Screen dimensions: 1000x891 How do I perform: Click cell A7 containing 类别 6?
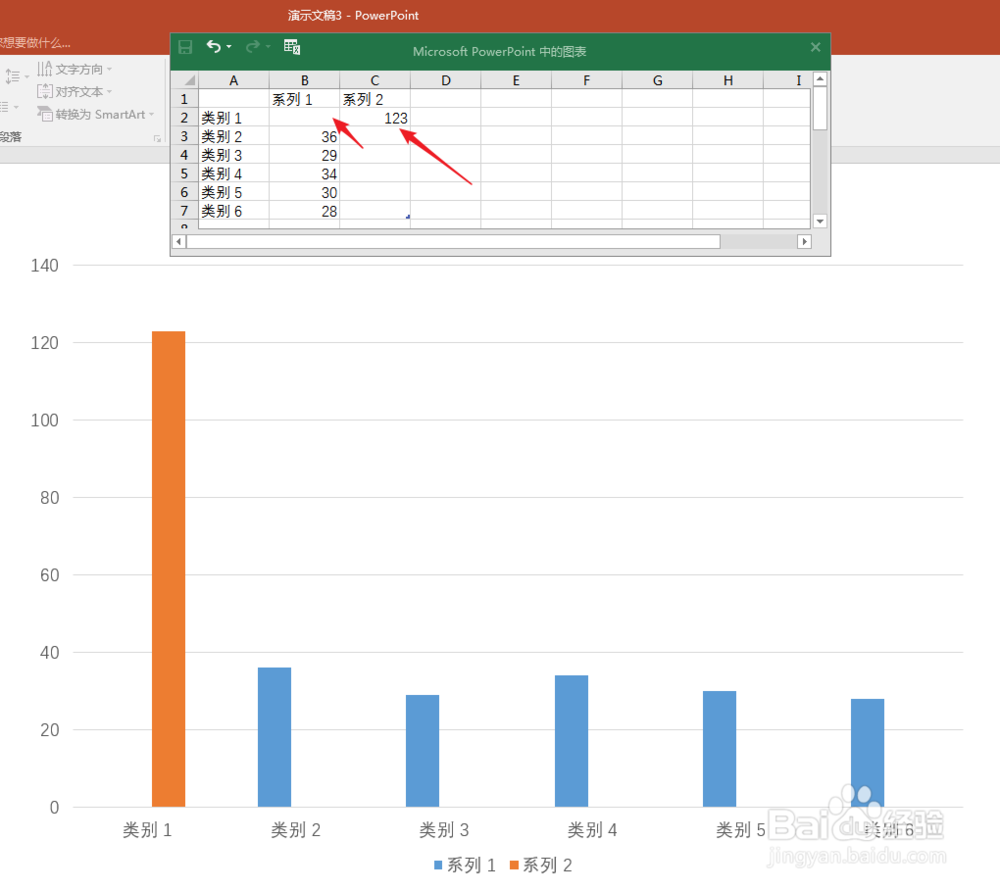(233, 211)
